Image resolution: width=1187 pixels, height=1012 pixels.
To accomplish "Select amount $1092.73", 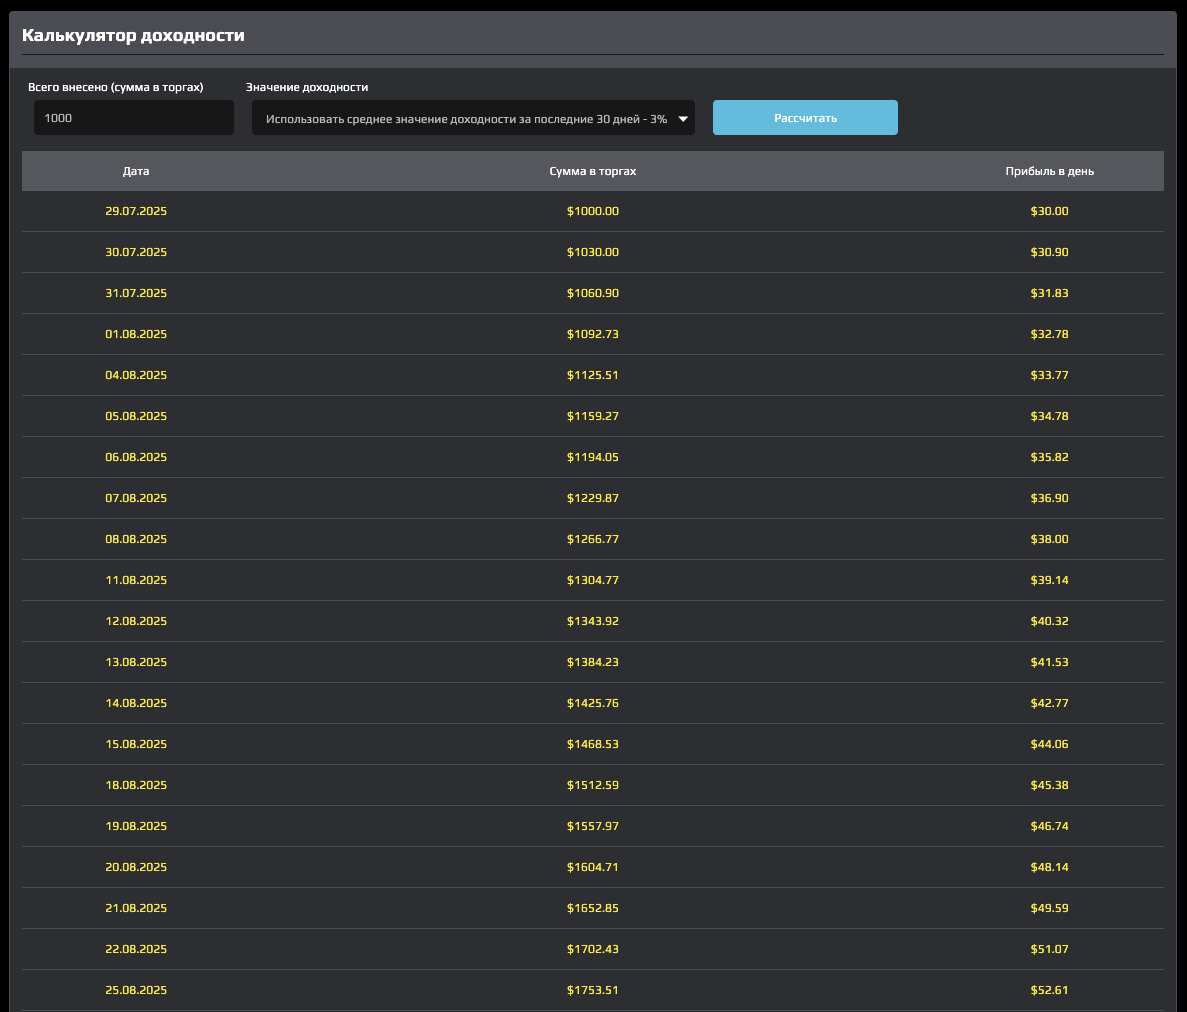I will pyautogui.click(x=593, y=334).
